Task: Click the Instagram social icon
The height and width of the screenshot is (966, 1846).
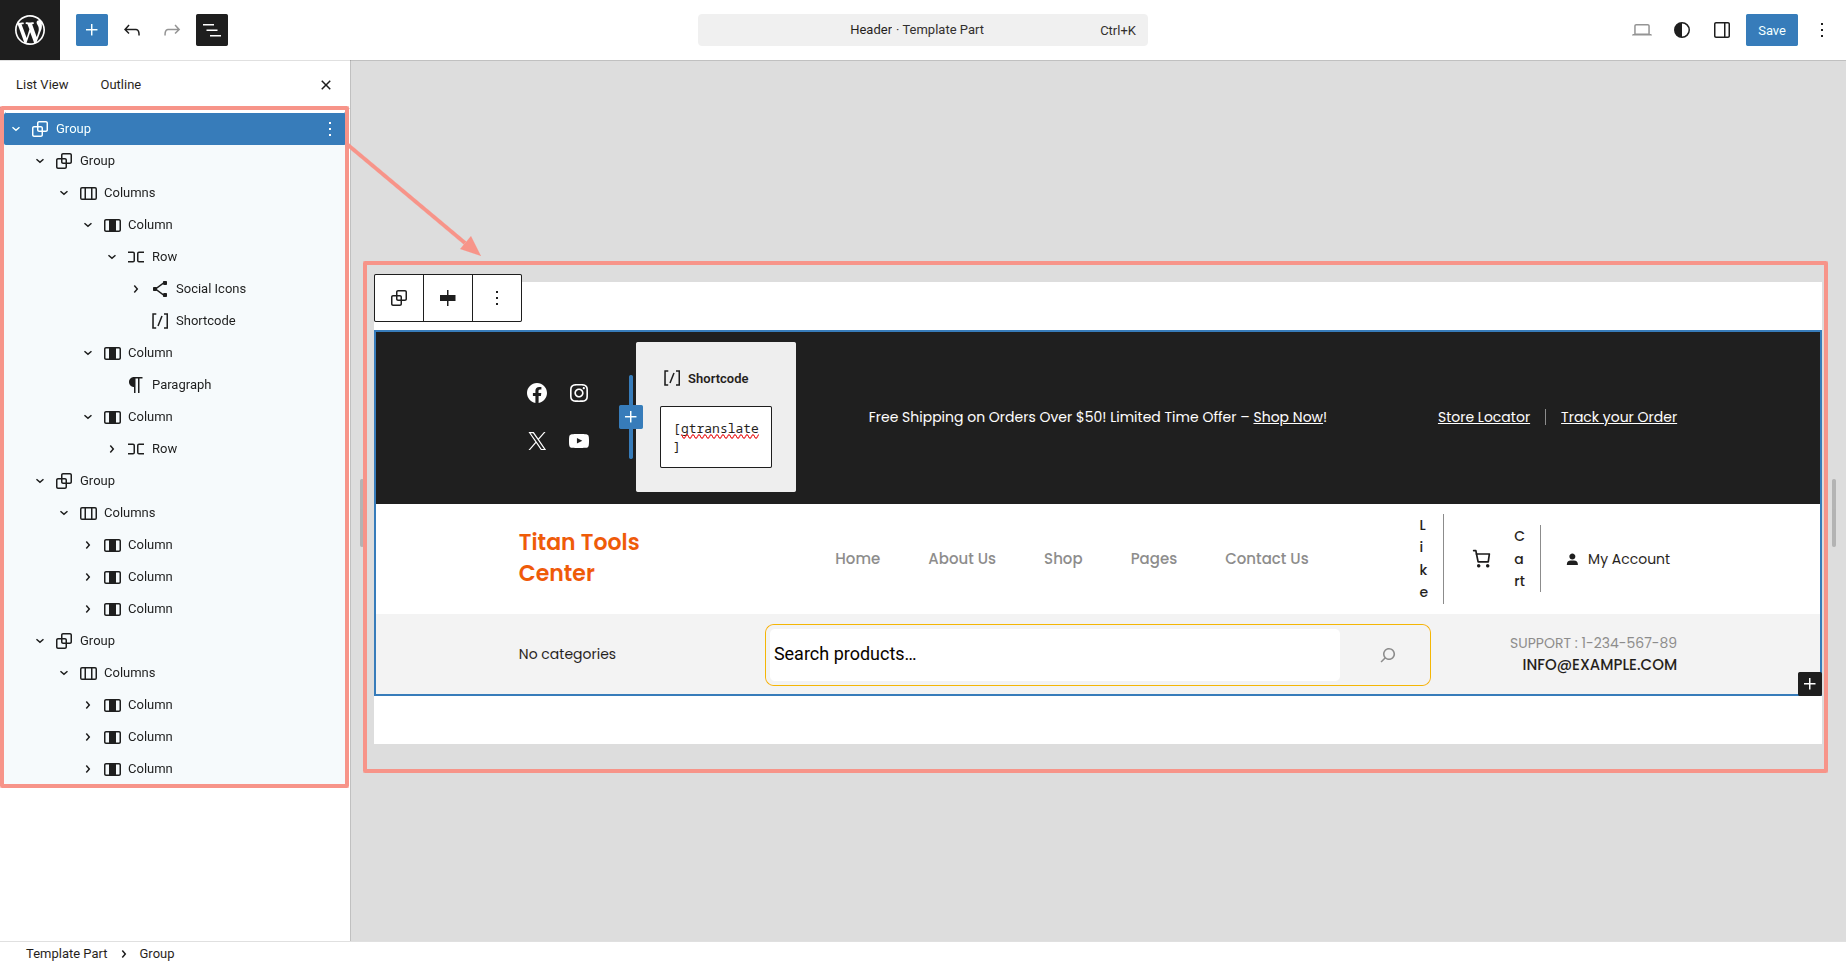Action: 579,393
